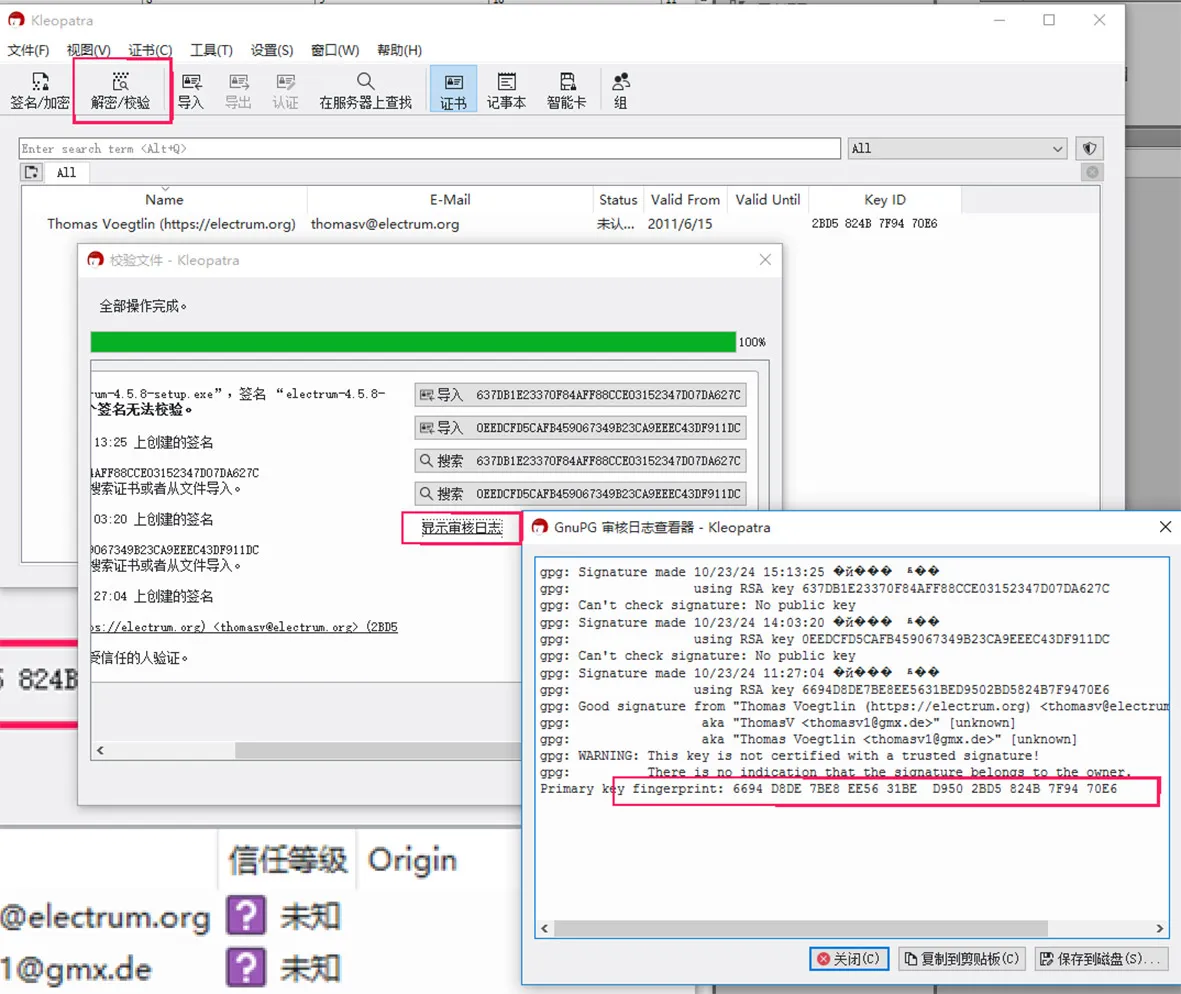Click the Good signature log line
Screen dimensions: 1181x994
click(853, 706)
